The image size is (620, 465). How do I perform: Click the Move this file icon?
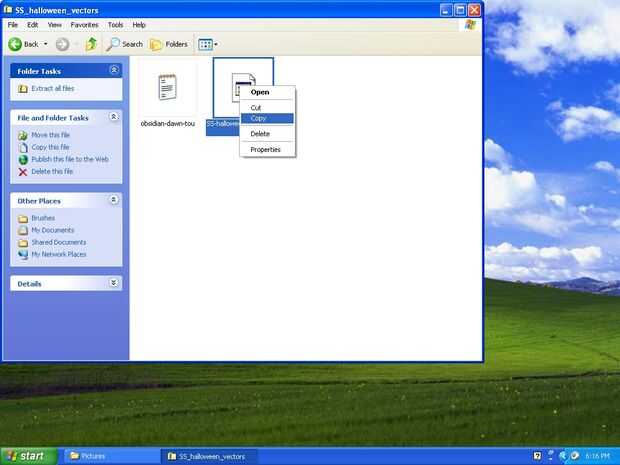[x=23, y=135]
